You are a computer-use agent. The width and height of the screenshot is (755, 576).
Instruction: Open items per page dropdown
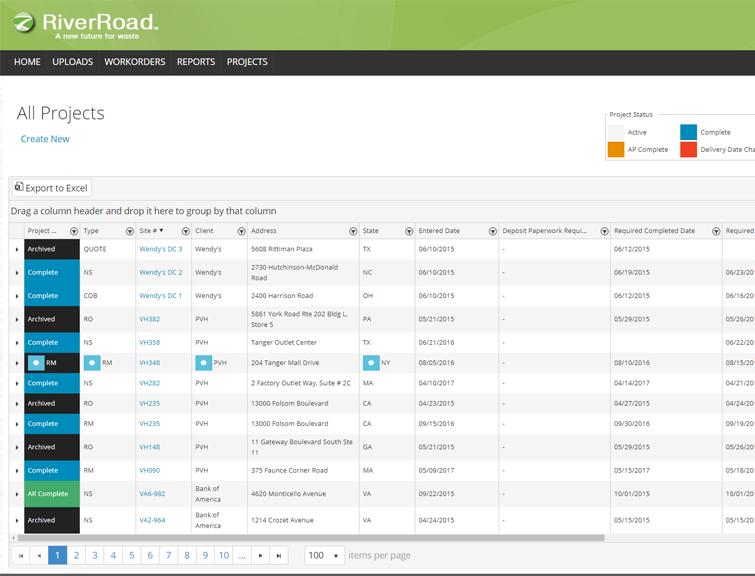(325, 555)
